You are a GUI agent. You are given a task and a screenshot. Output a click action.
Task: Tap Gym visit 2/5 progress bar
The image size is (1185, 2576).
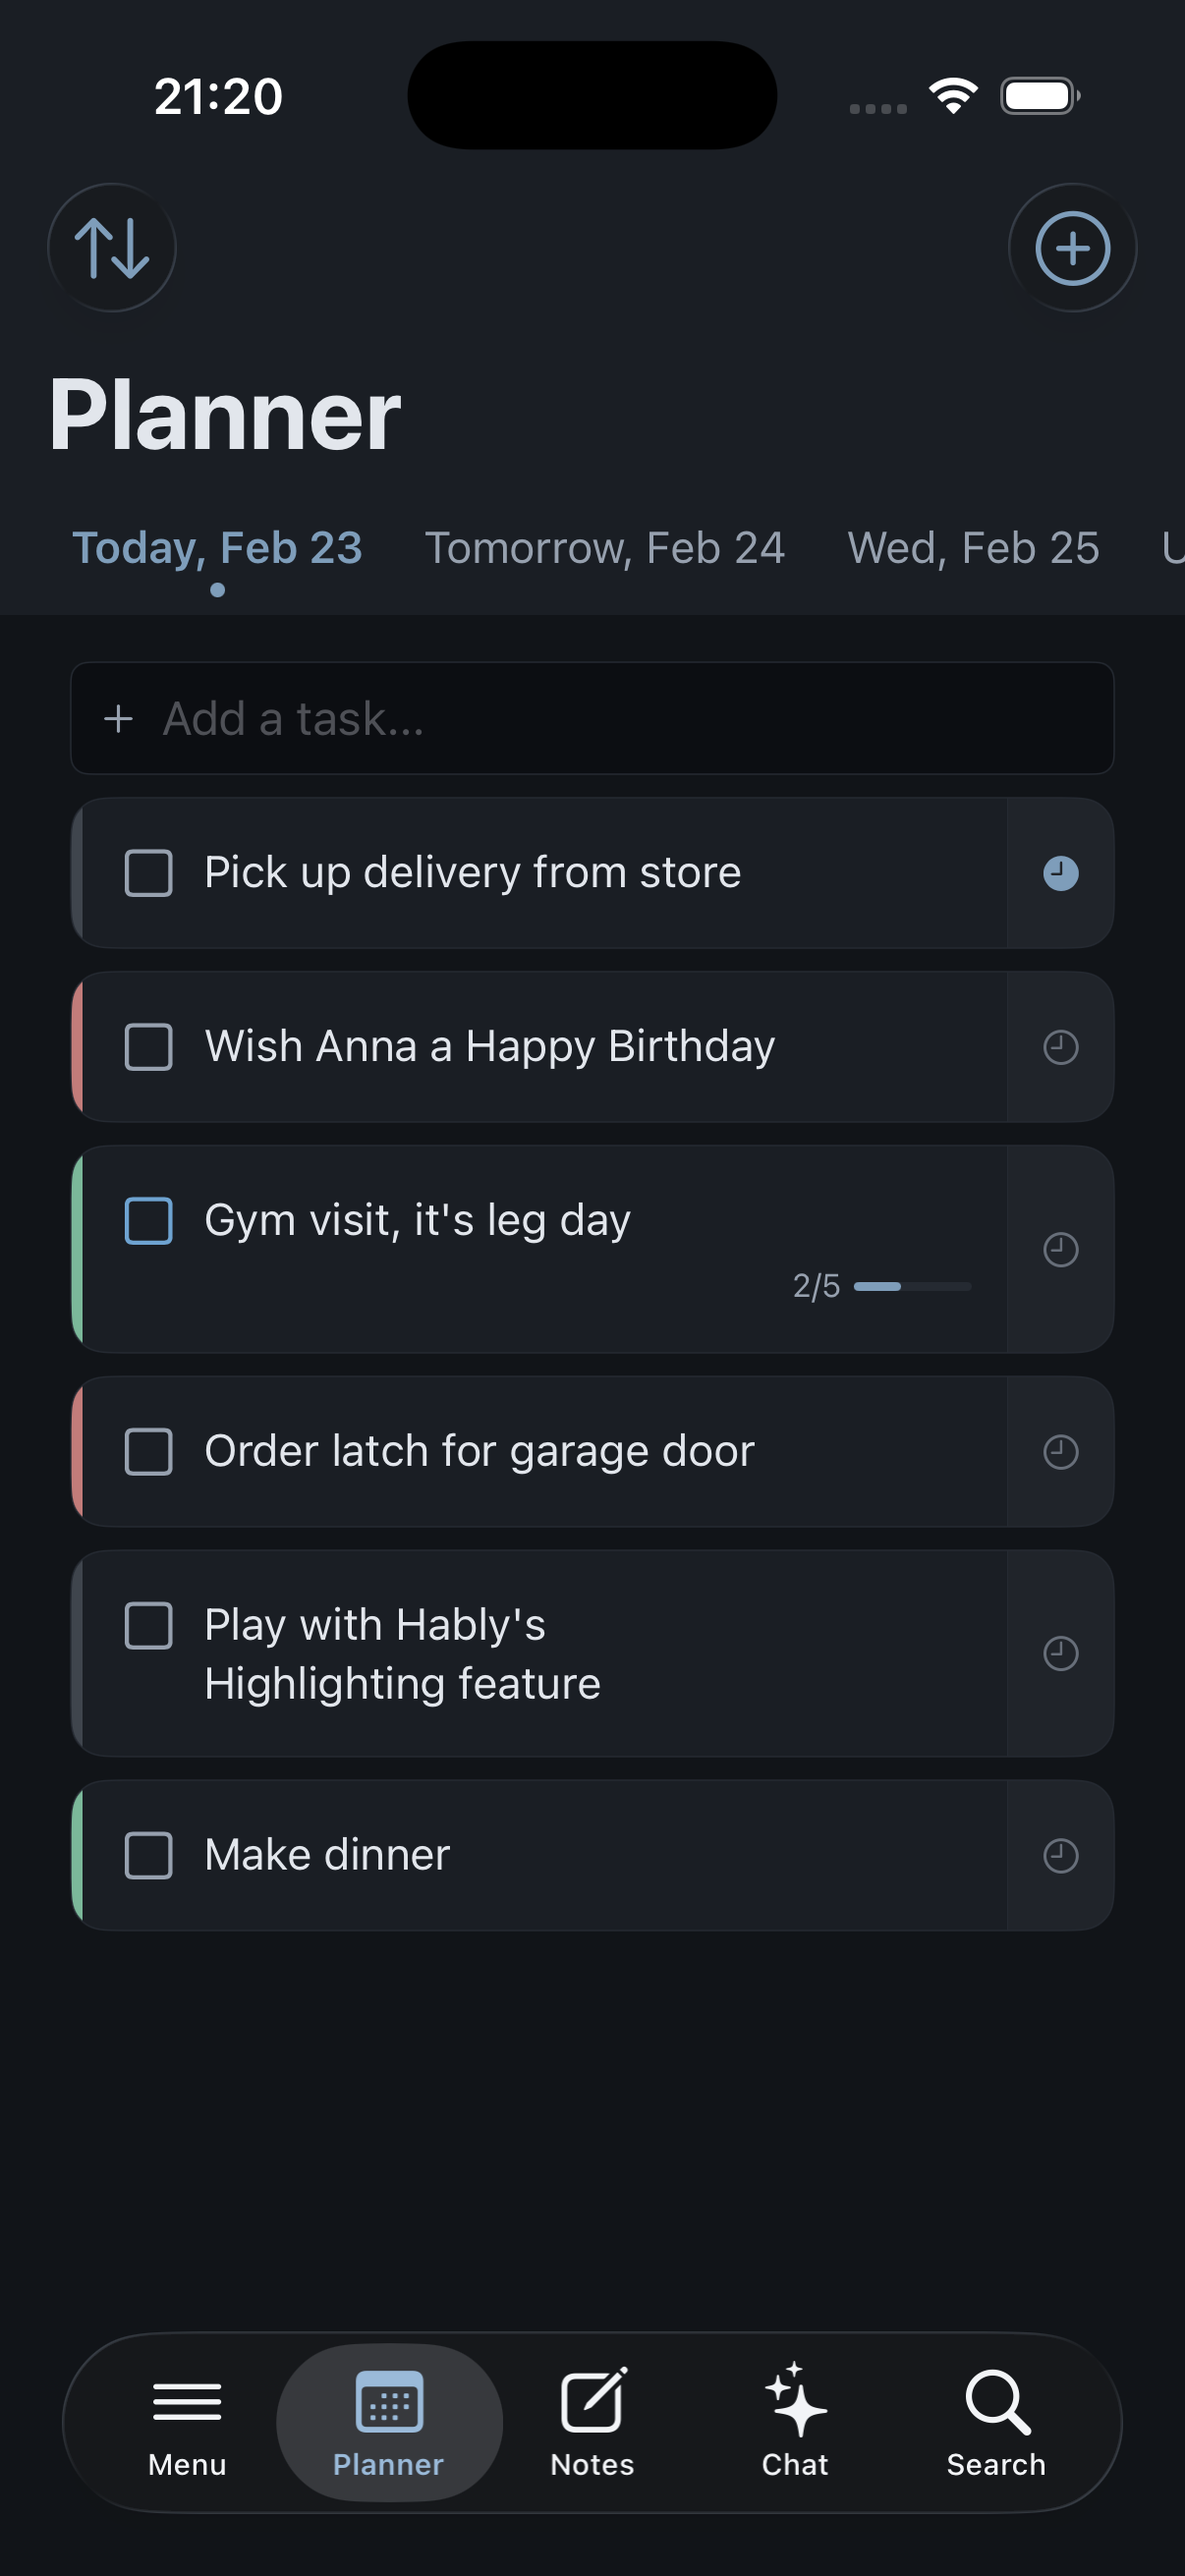click(x=912, y=1286)
